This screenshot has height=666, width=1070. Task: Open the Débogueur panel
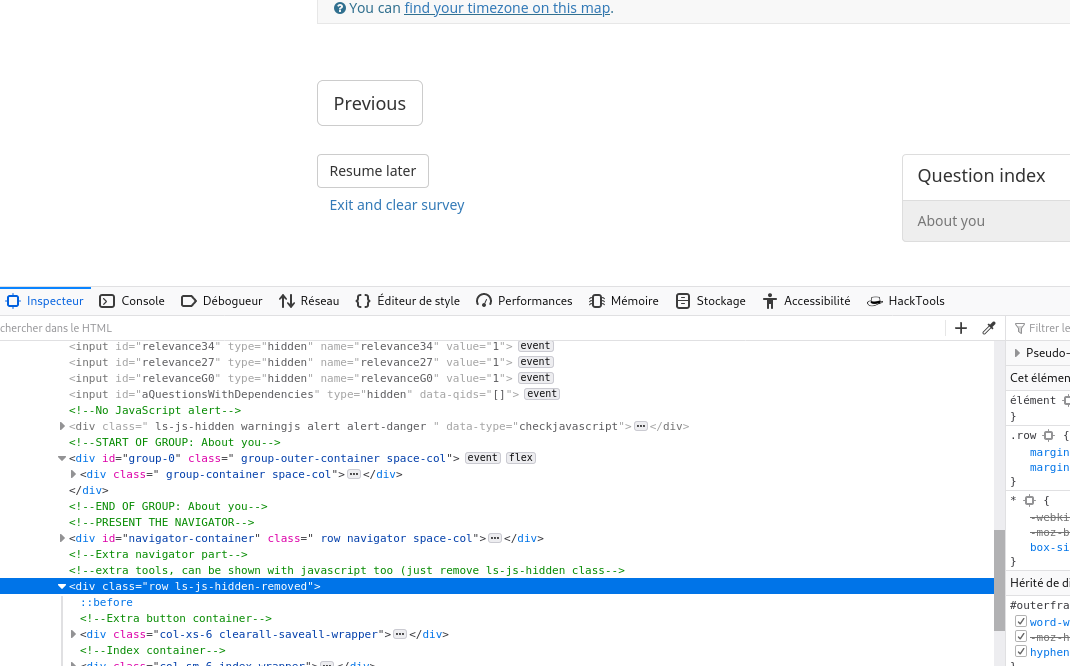click(x=221, y=301)
